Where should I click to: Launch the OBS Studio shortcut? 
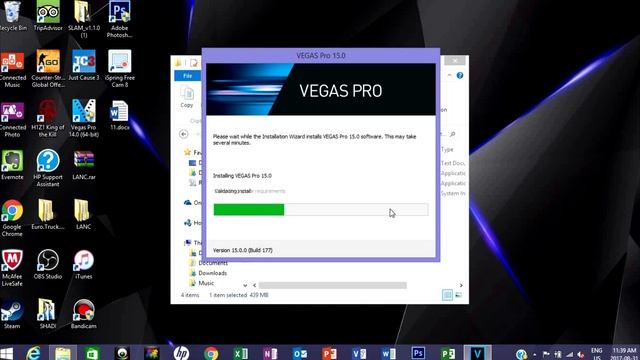pos(48,264)
